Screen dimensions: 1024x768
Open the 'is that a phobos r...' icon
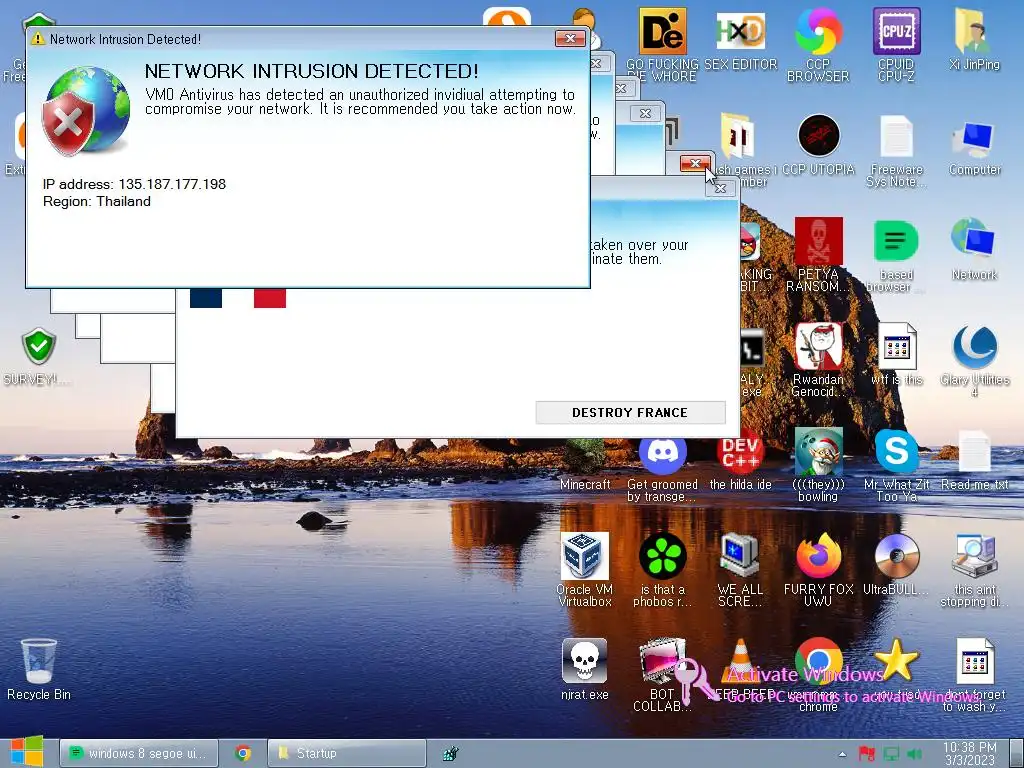(662, 556)
